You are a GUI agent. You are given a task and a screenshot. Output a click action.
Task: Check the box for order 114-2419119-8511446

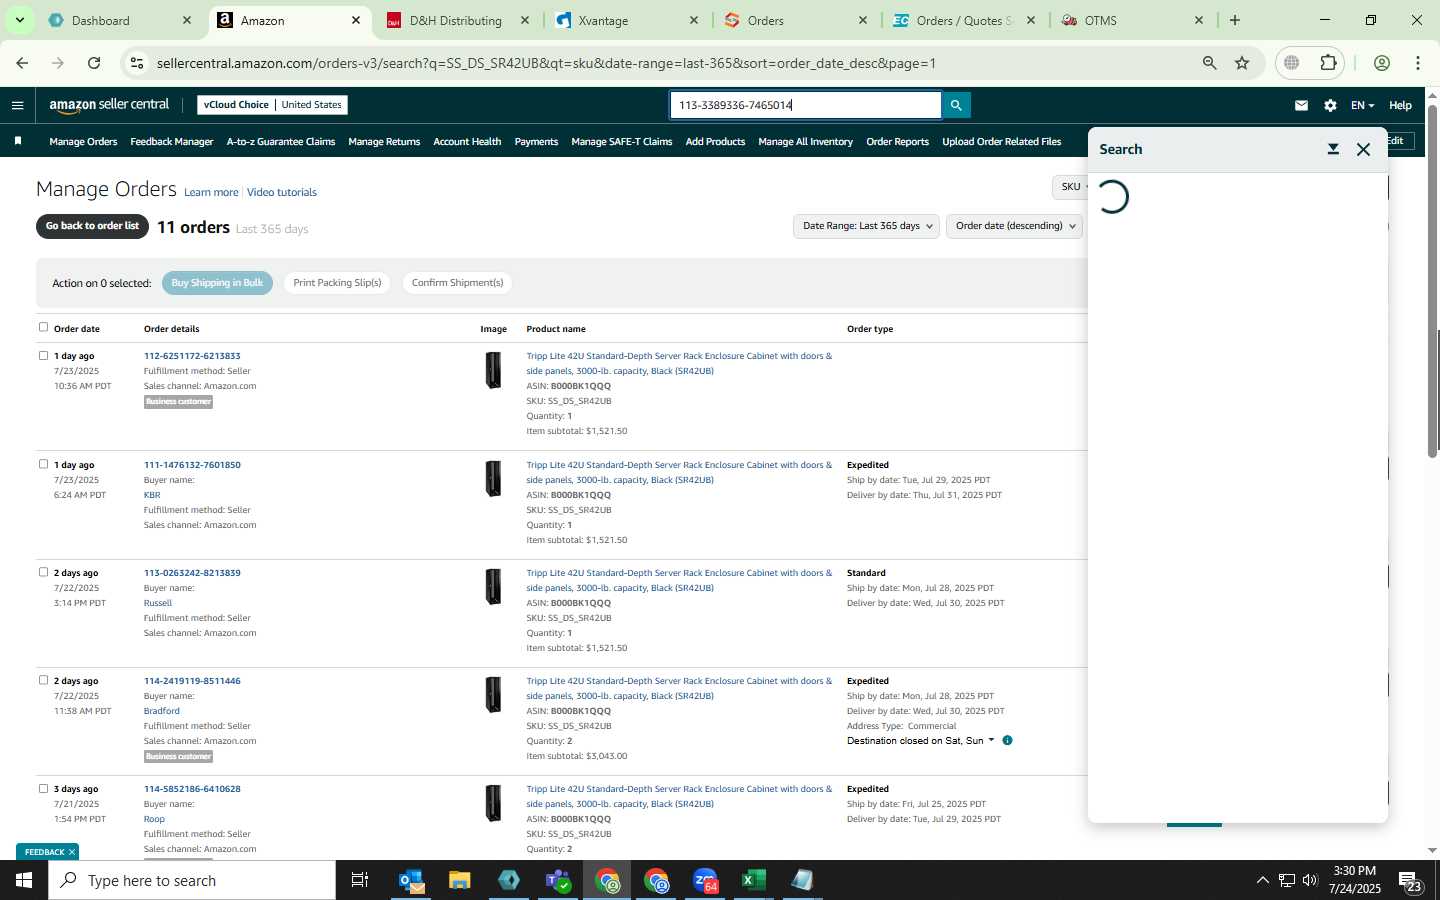[43, 680]
